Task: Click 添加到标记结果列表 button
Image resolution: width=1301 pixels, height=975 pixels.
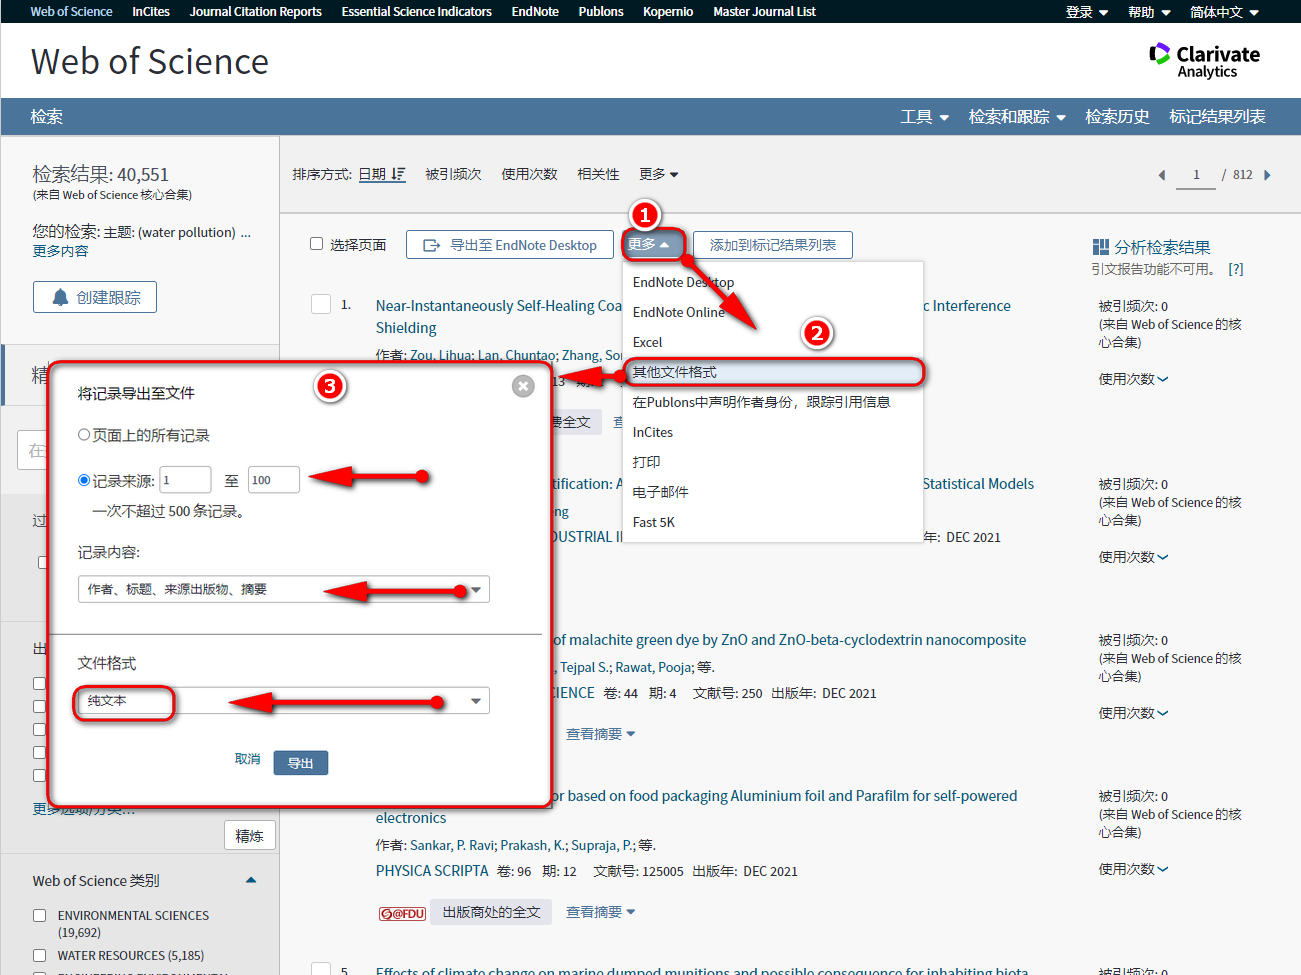Action: [x=773, y=245]
